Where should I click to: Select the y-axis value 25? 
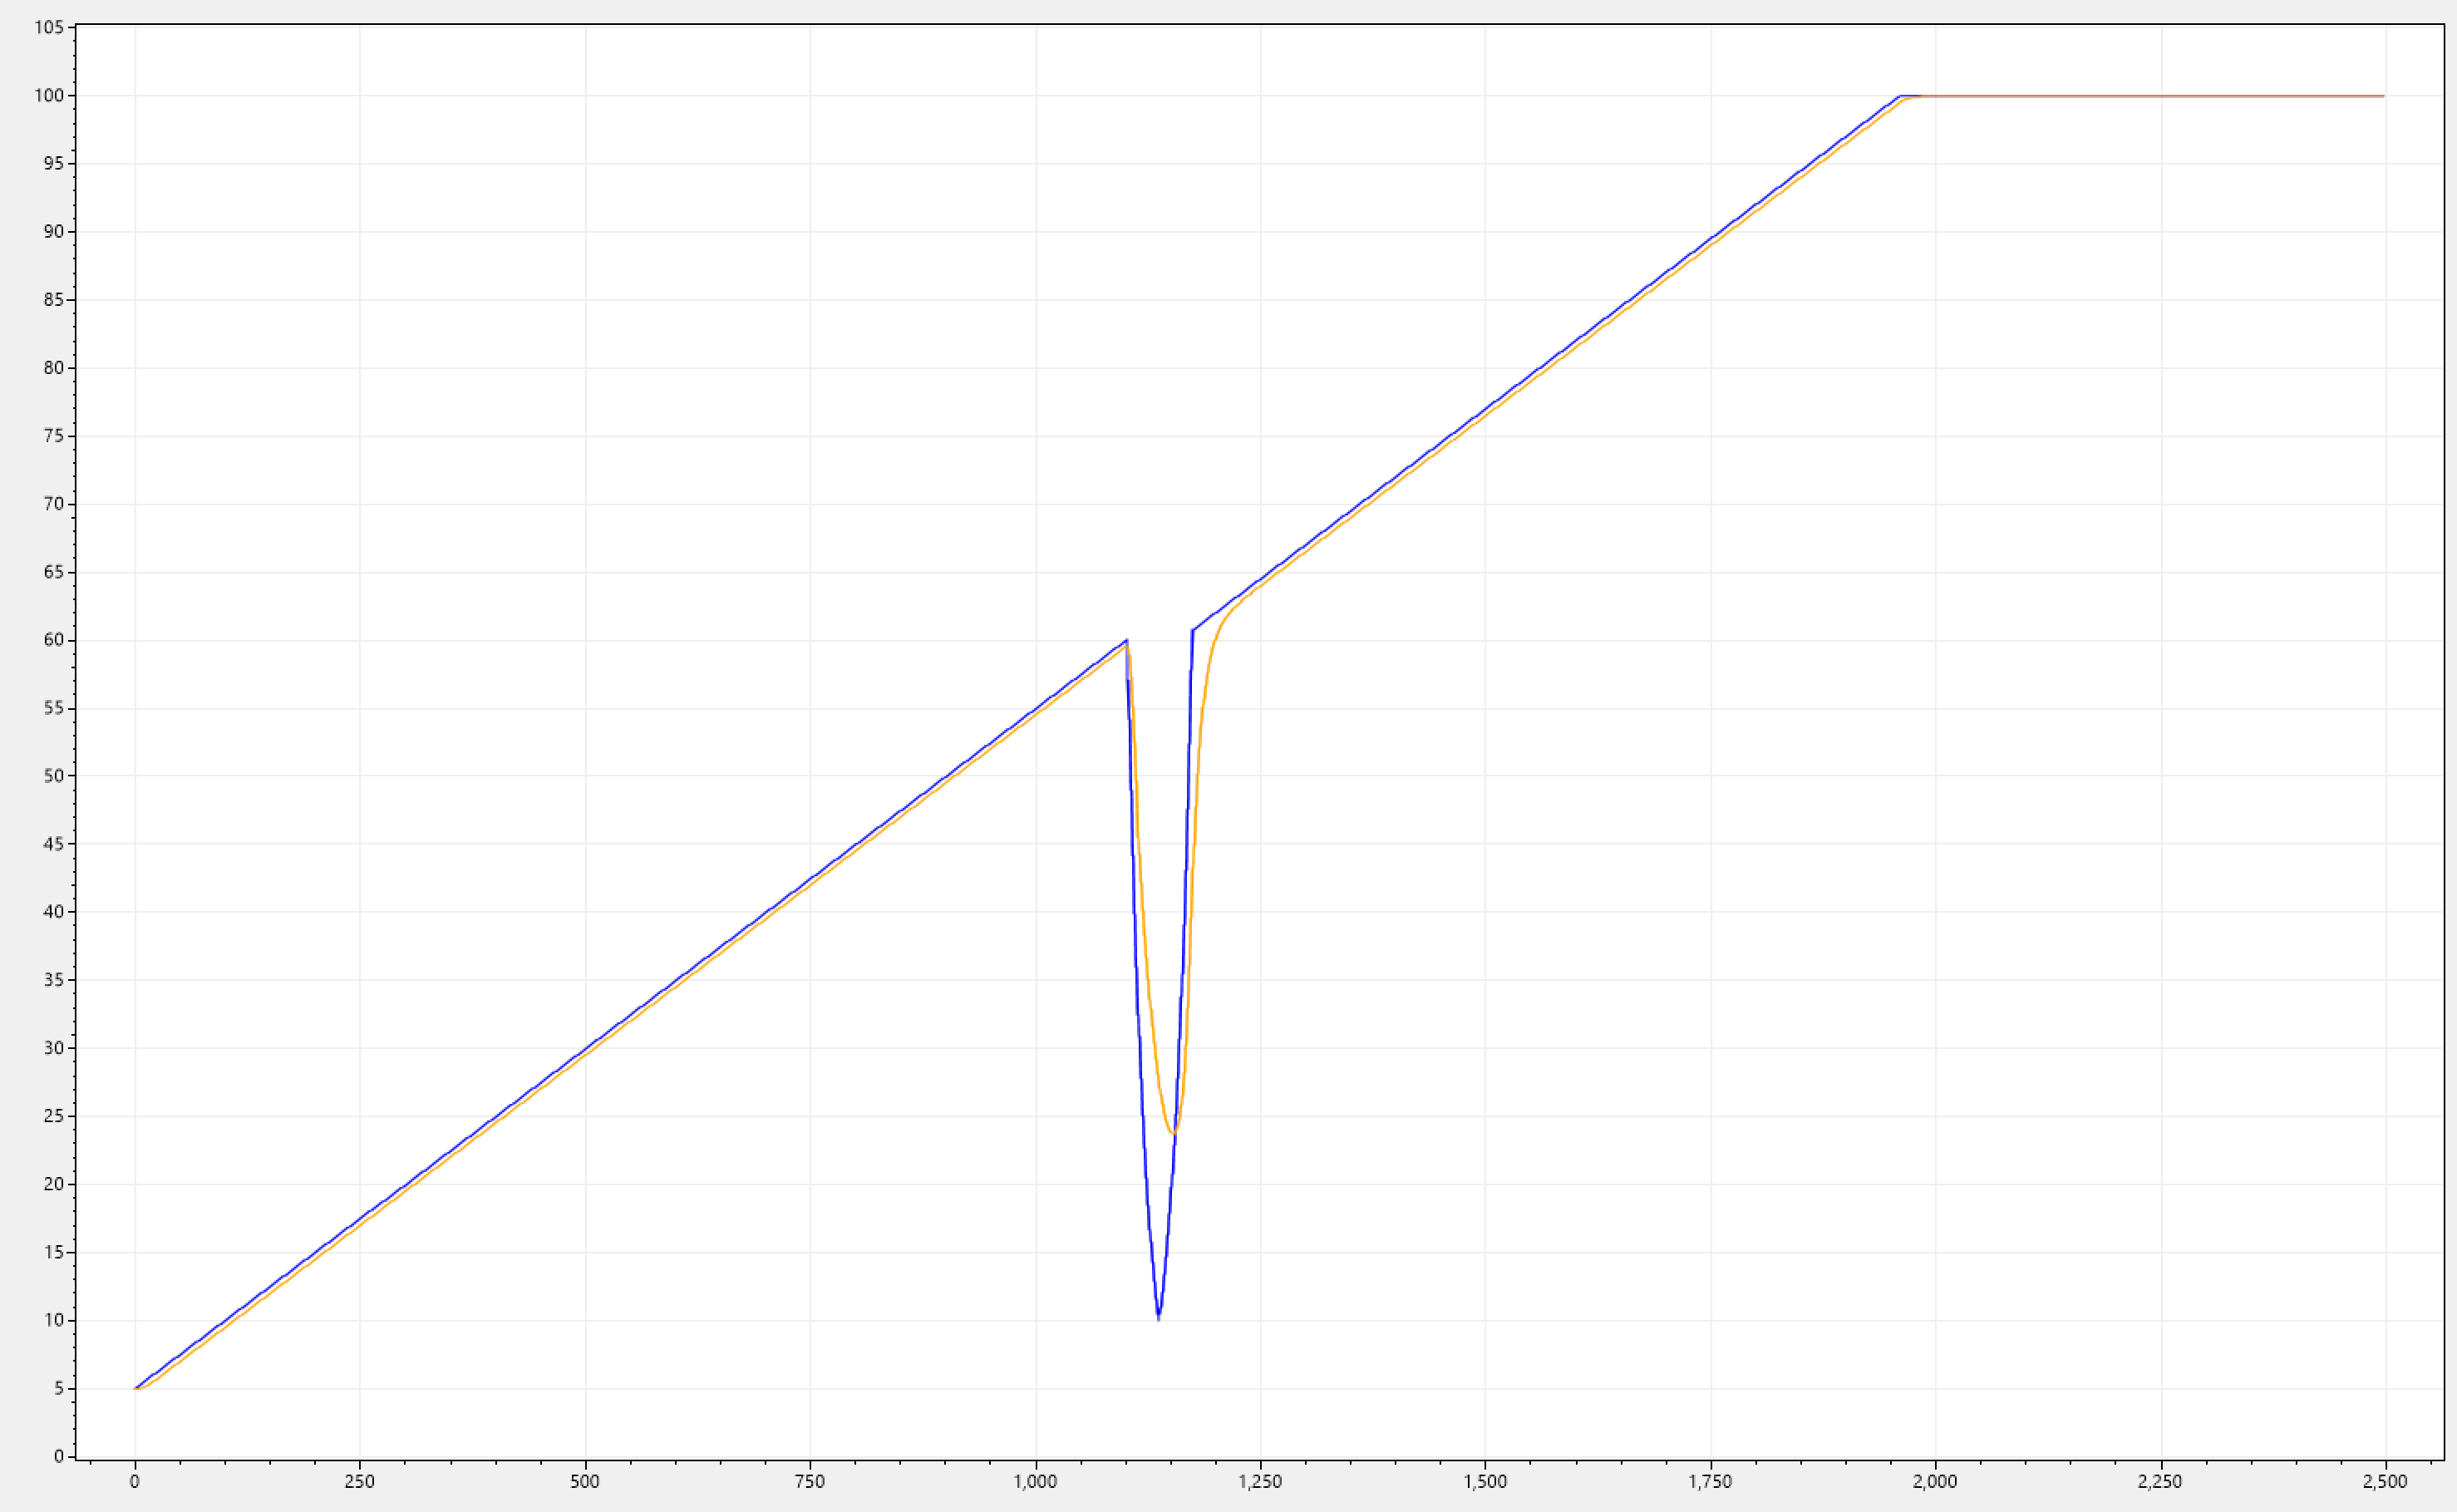coord(53,1115)
